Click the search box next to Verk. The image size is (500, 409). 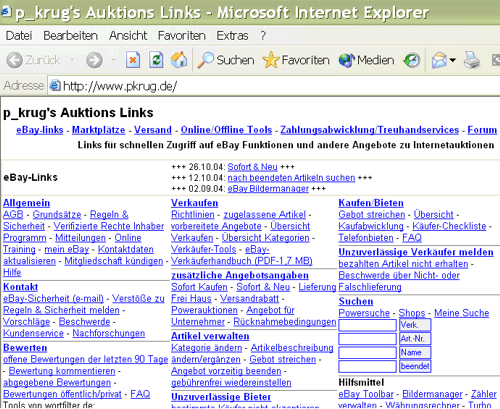[367, 325]
